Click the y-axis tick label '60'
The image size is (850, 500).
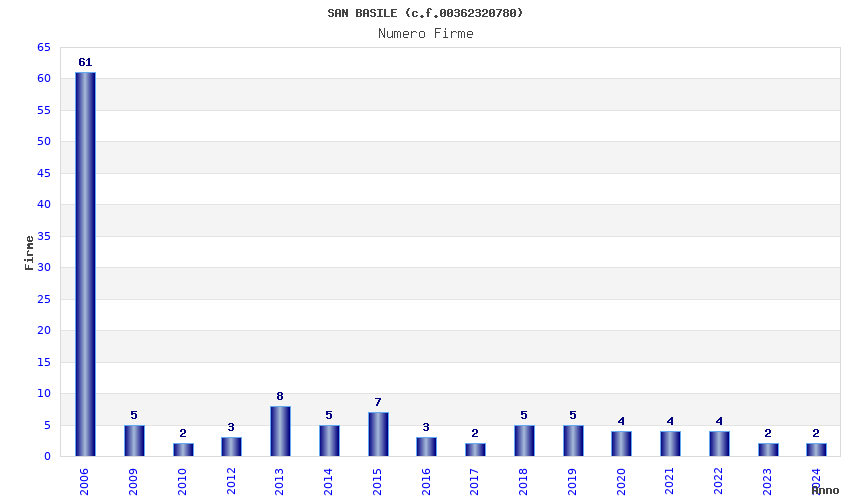coord(44,79)
